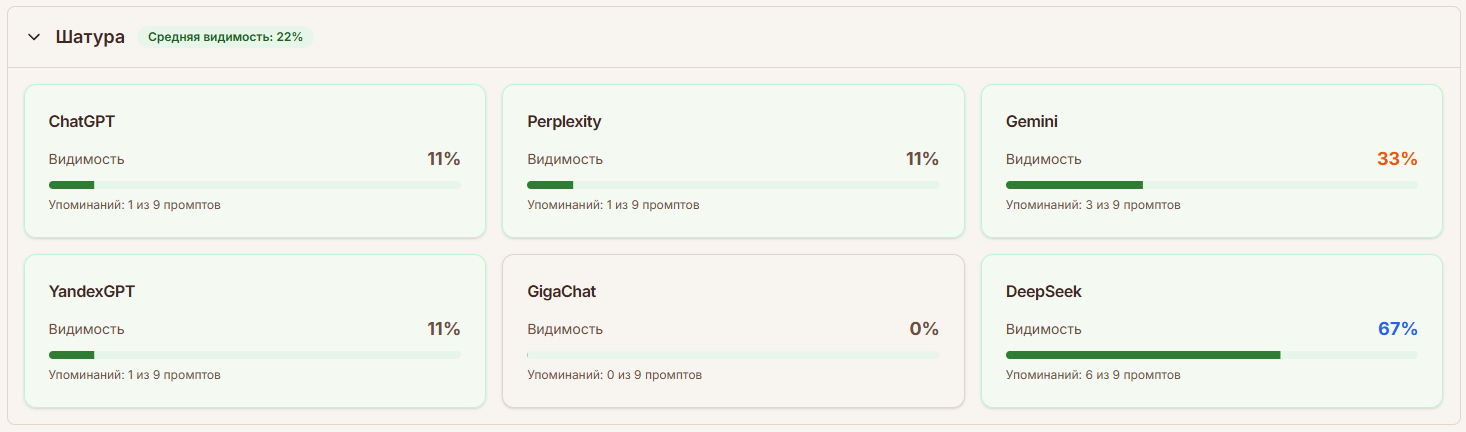Click the GigaChat card title
This screenshot has width=1466, height=432.
[562, 292]
